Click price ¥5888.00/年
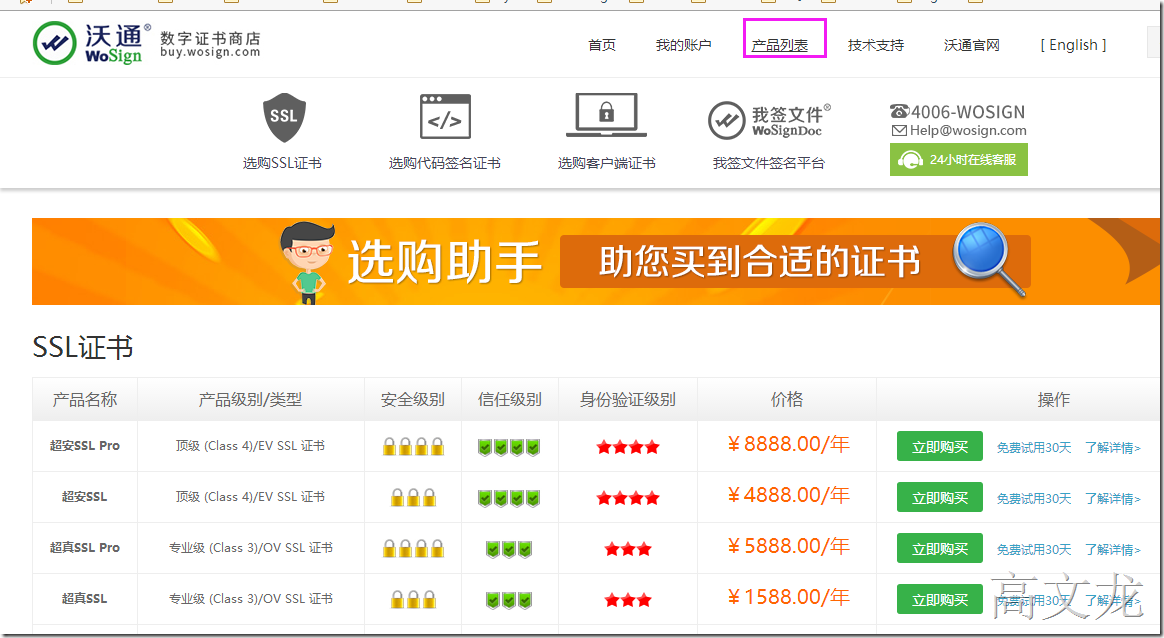The width and height of the screenshot is (1164, 638). tap(788, 546)
